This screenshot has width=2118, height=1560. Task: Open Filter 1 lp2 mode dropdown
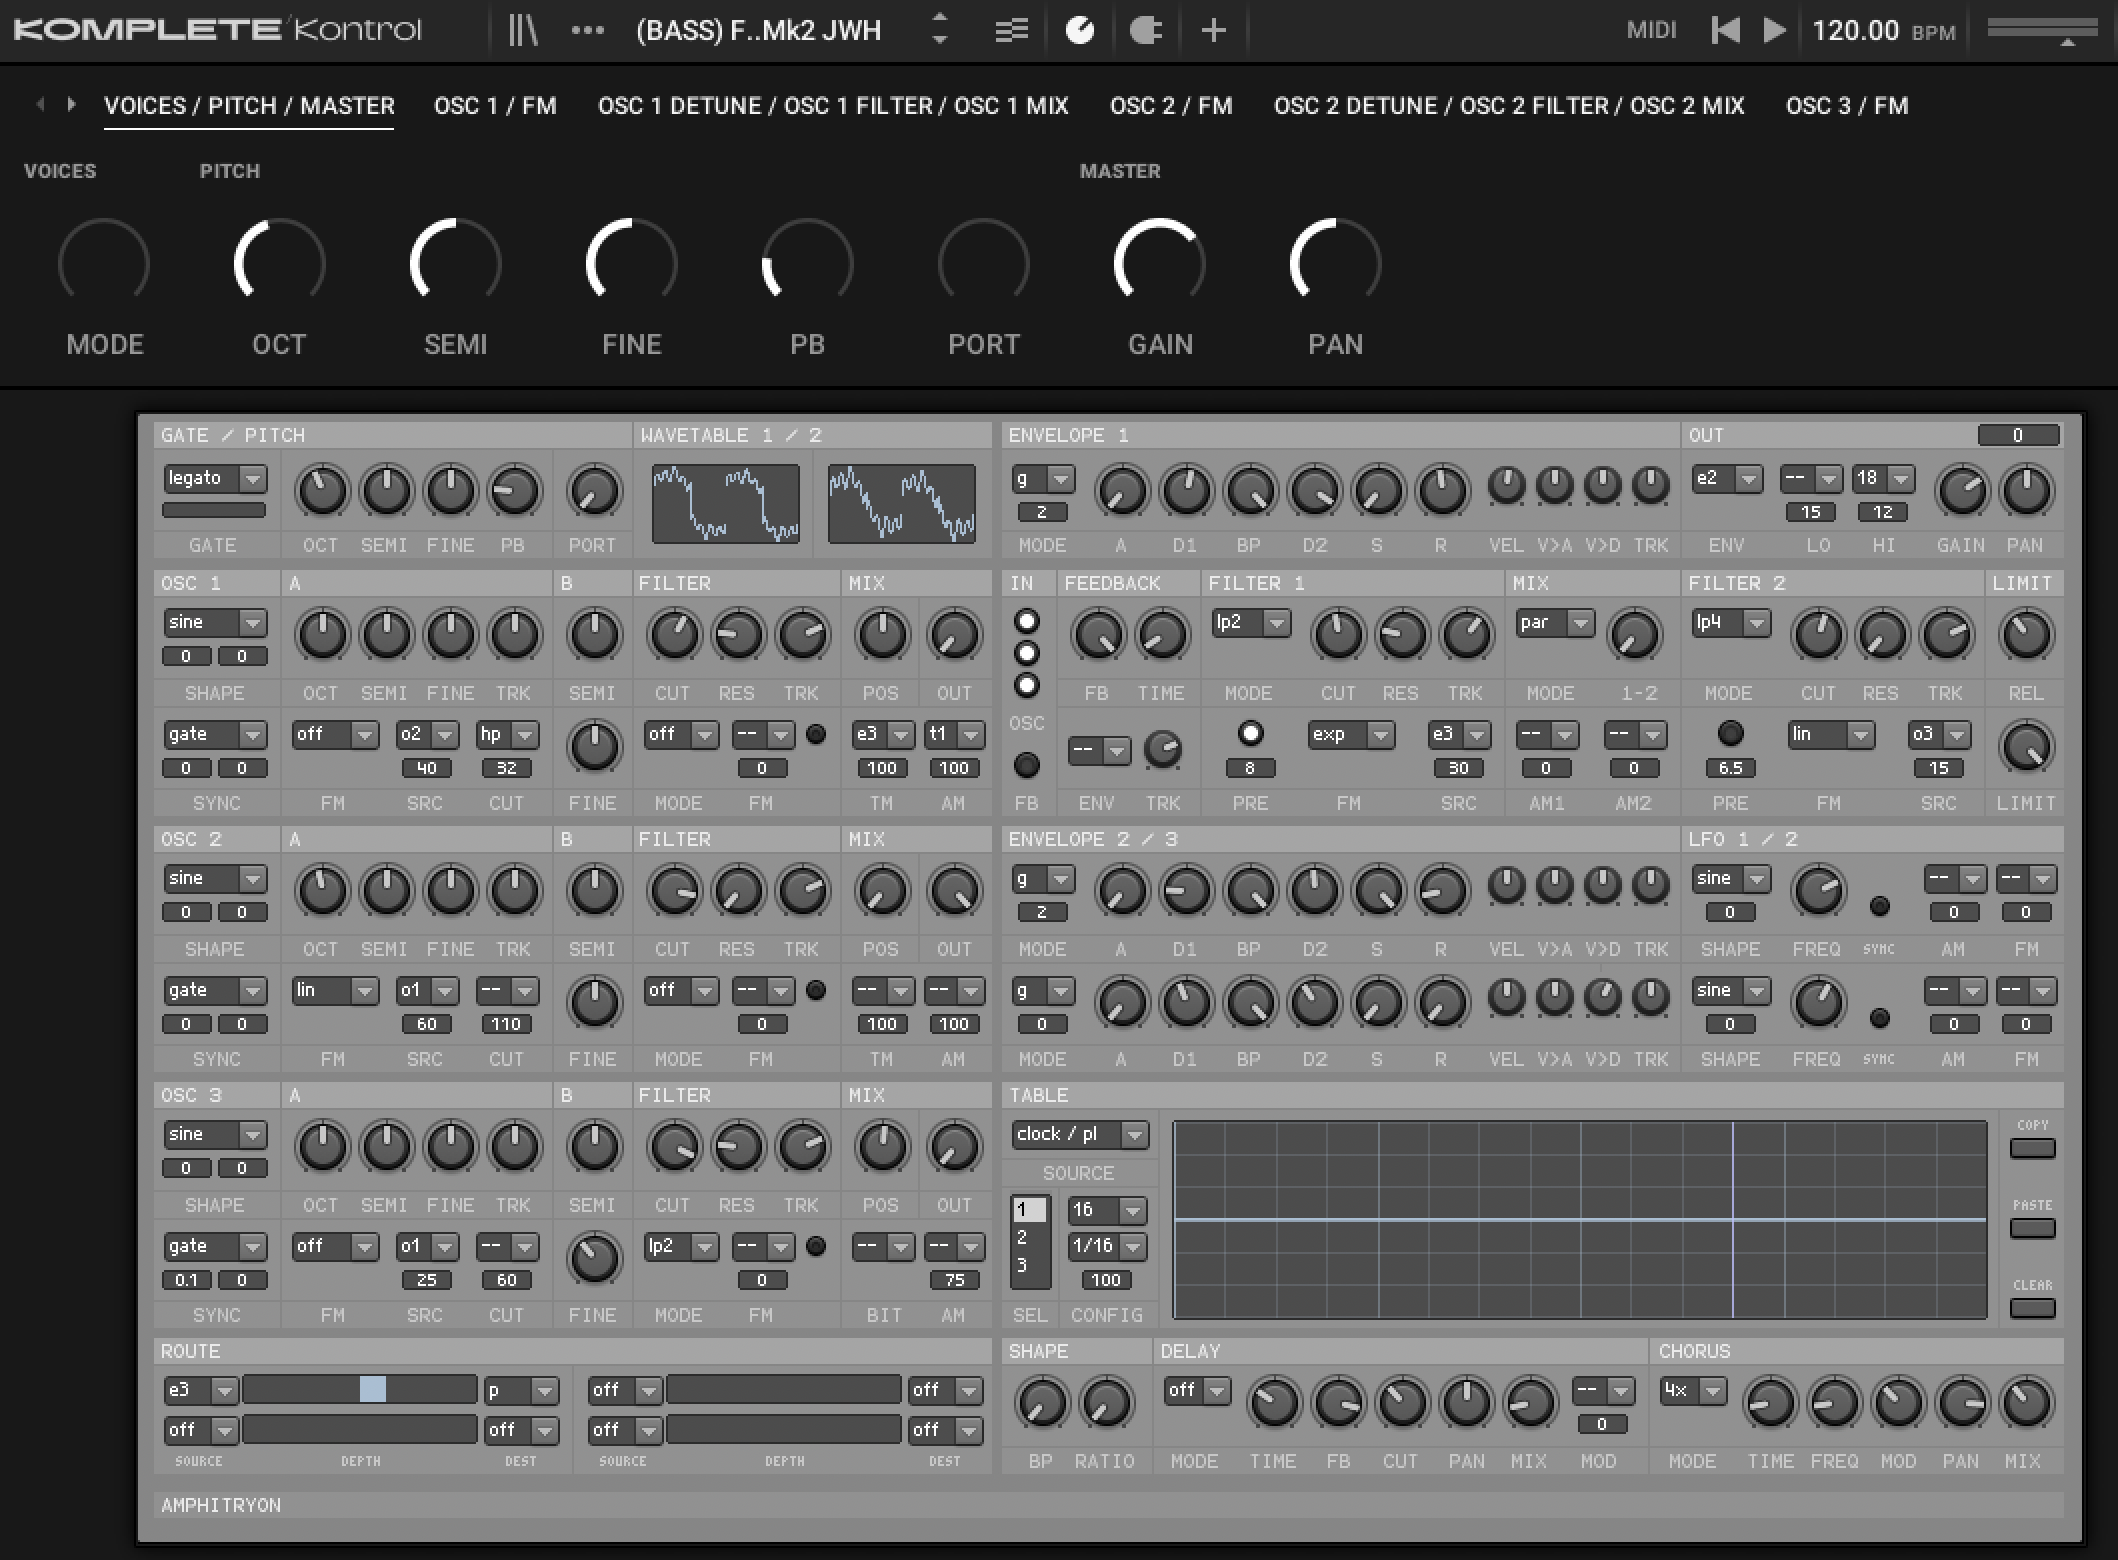point(1251,623)
